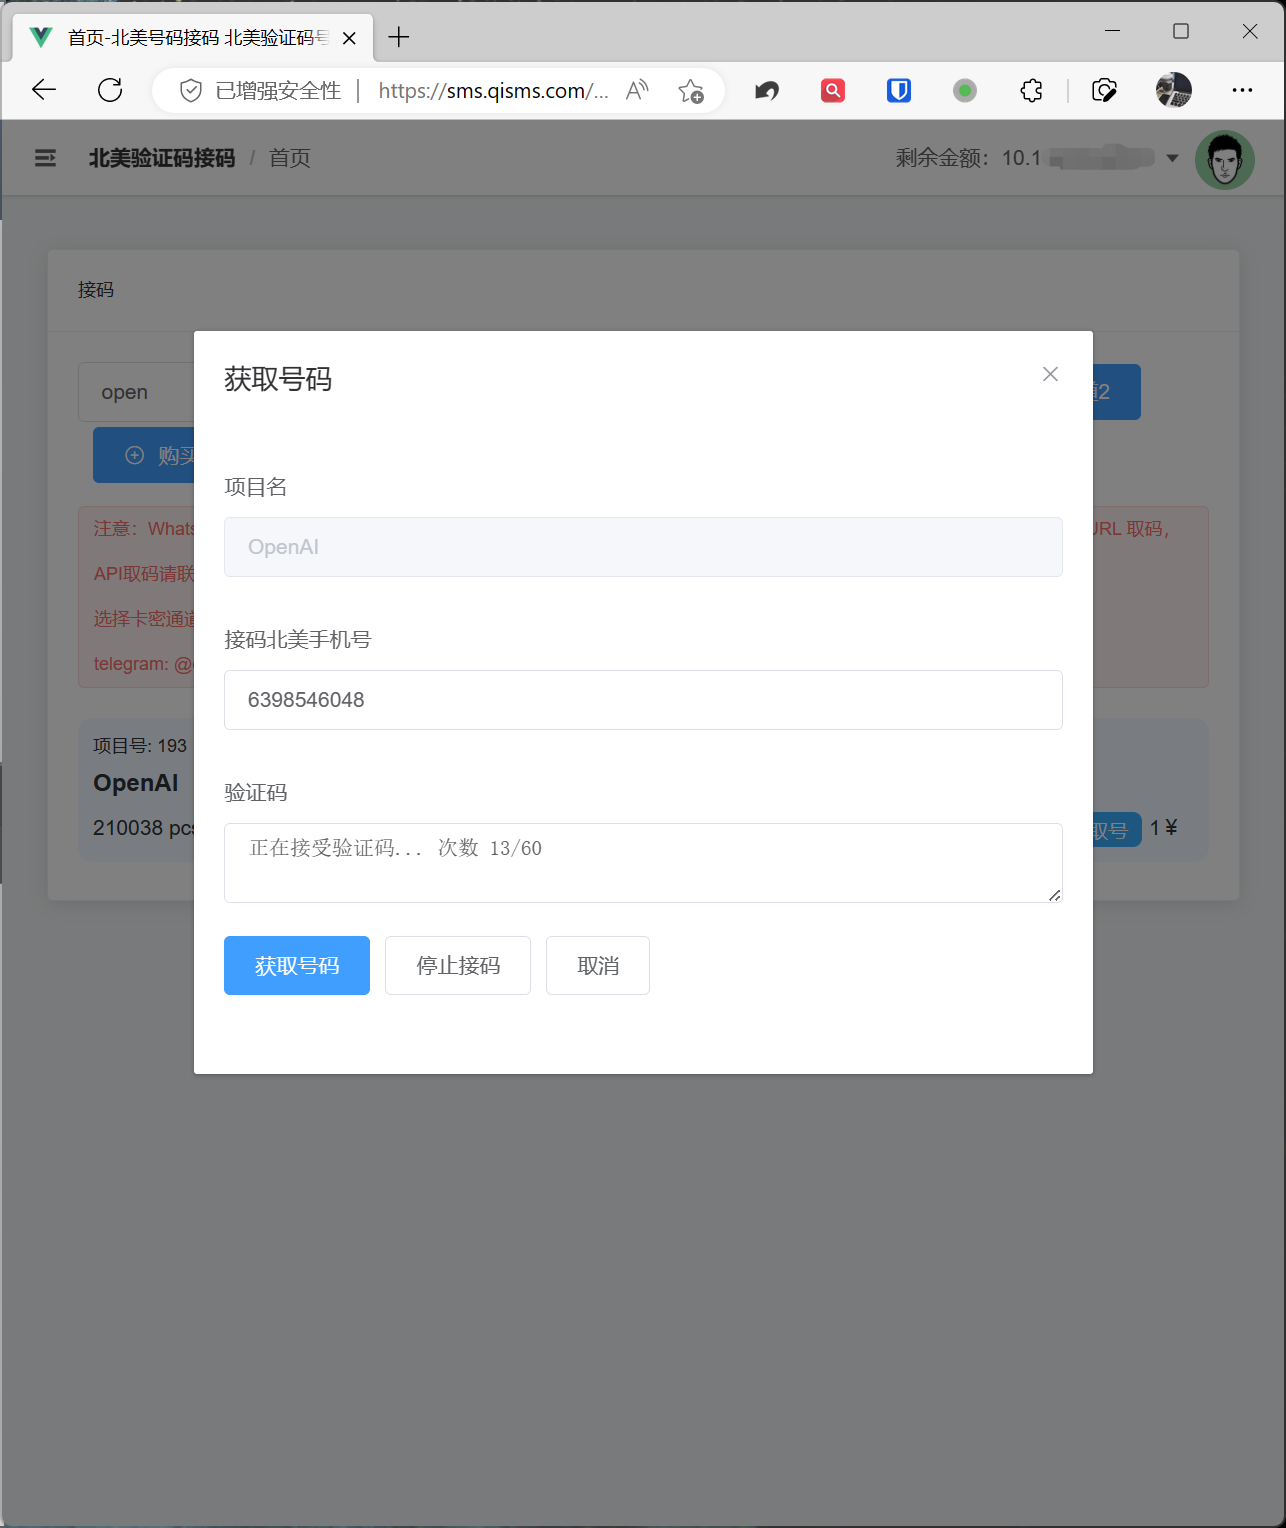Select the Bitwarden extension icon
Image resolution: width=1286 pixels, height=1528 pixels.
coord(897,90)
